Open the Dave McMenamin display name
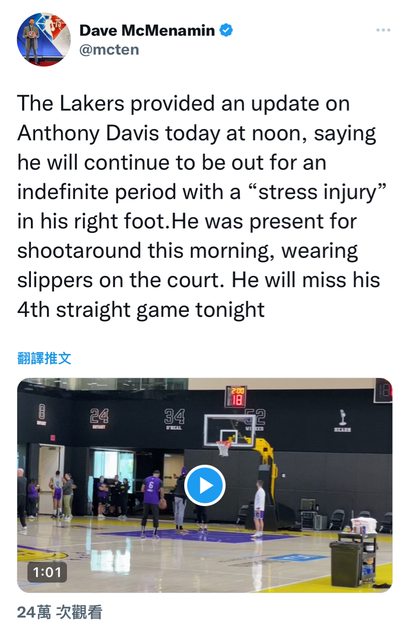 pos(147,31)
